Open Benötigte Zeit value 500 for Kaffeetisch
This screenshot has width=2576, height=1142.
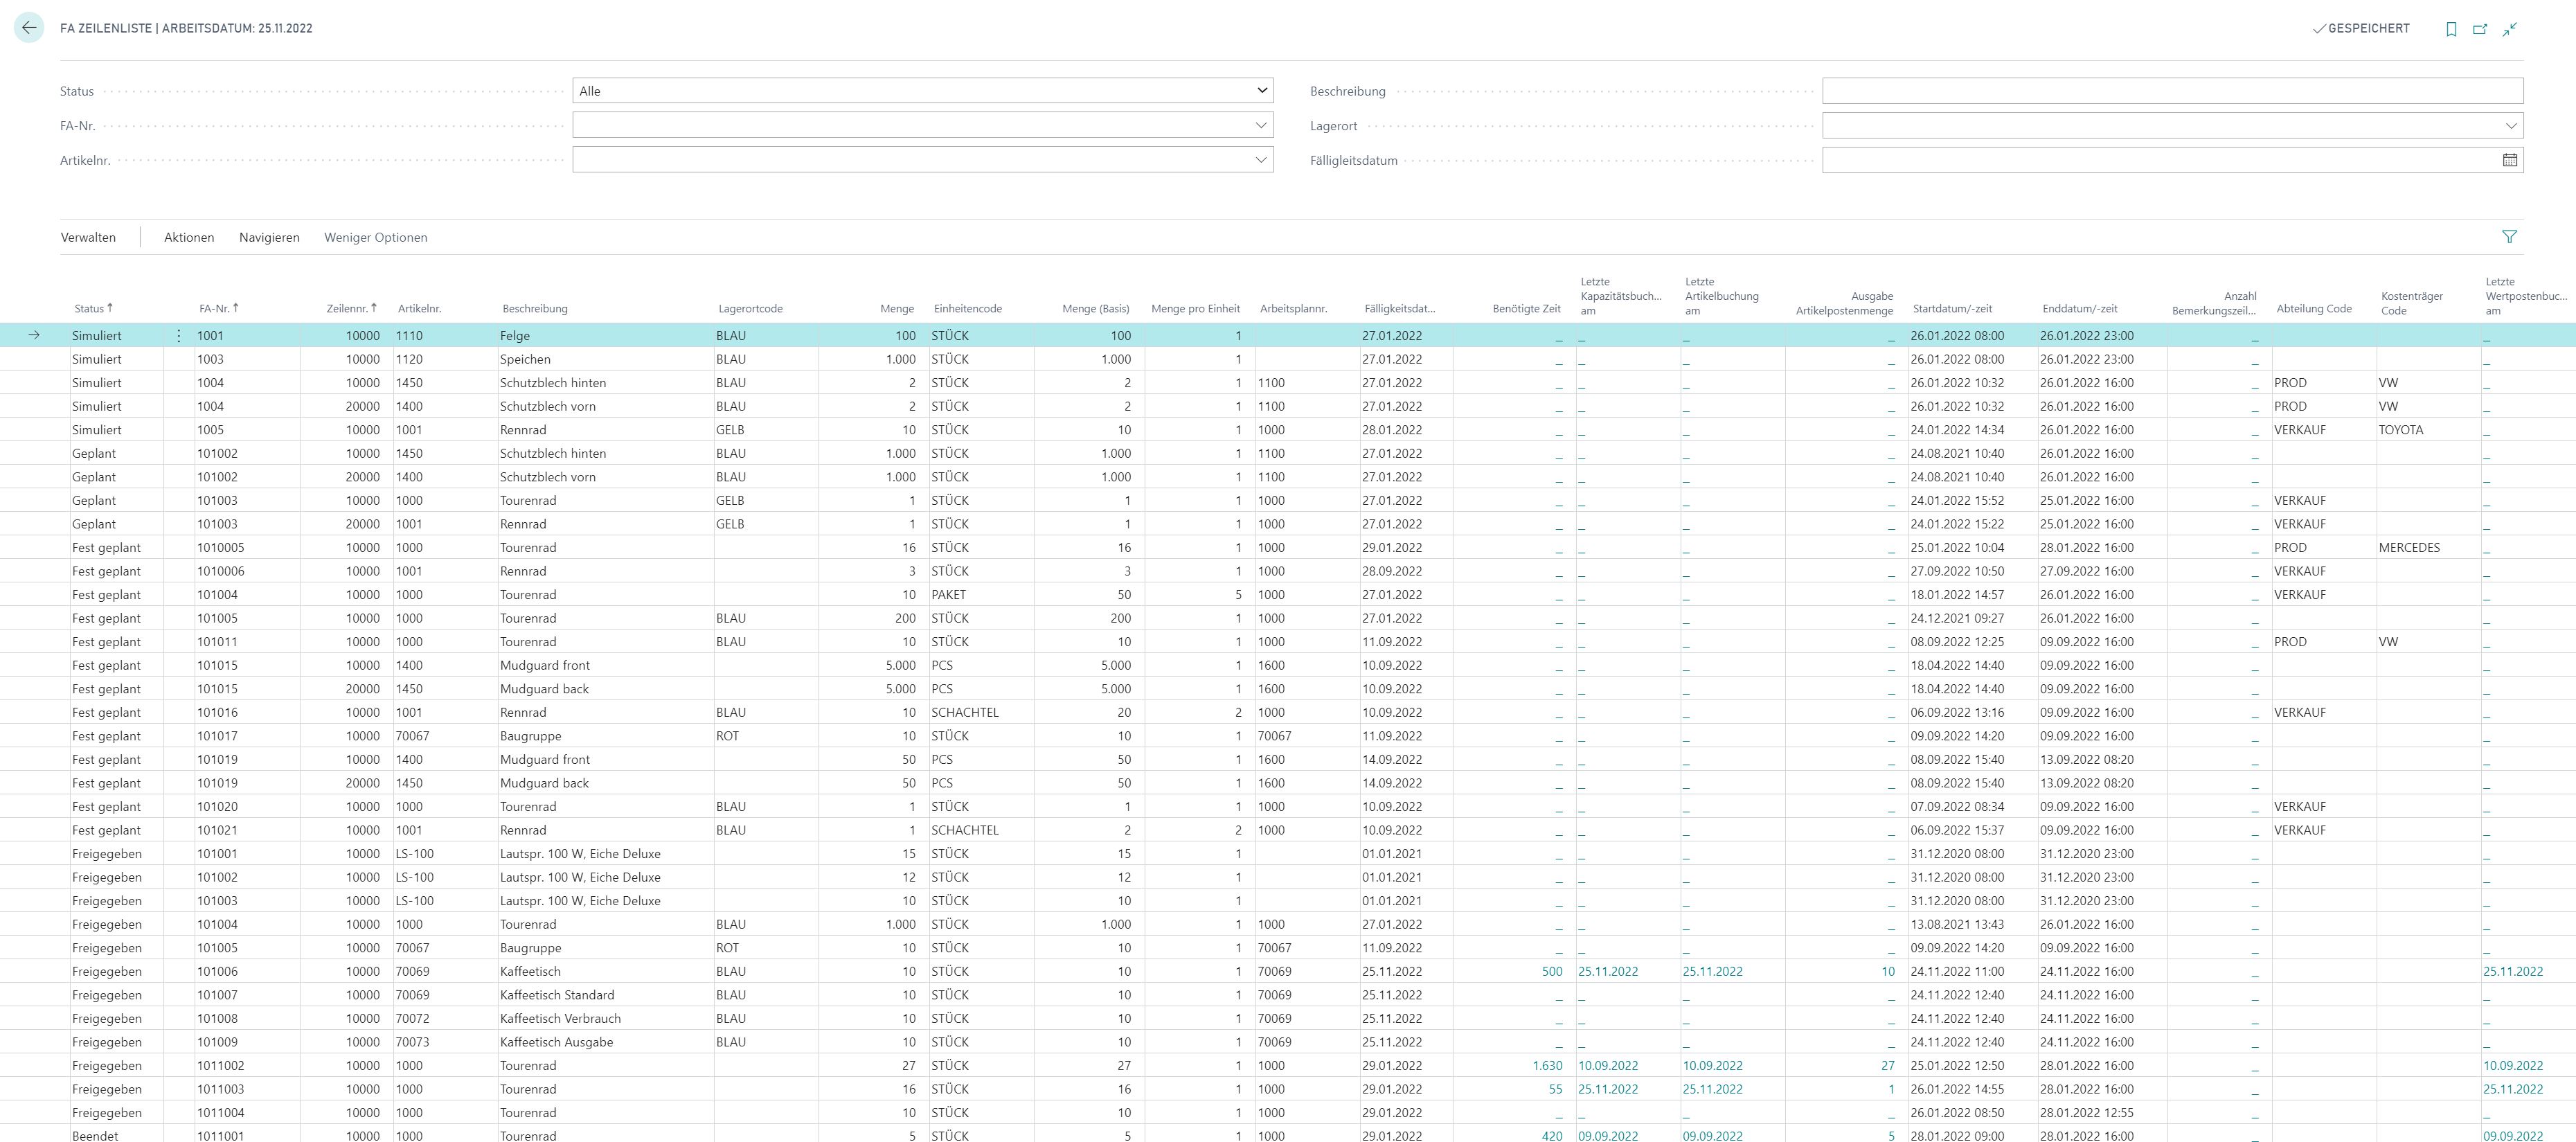(x=1552, y=972)
